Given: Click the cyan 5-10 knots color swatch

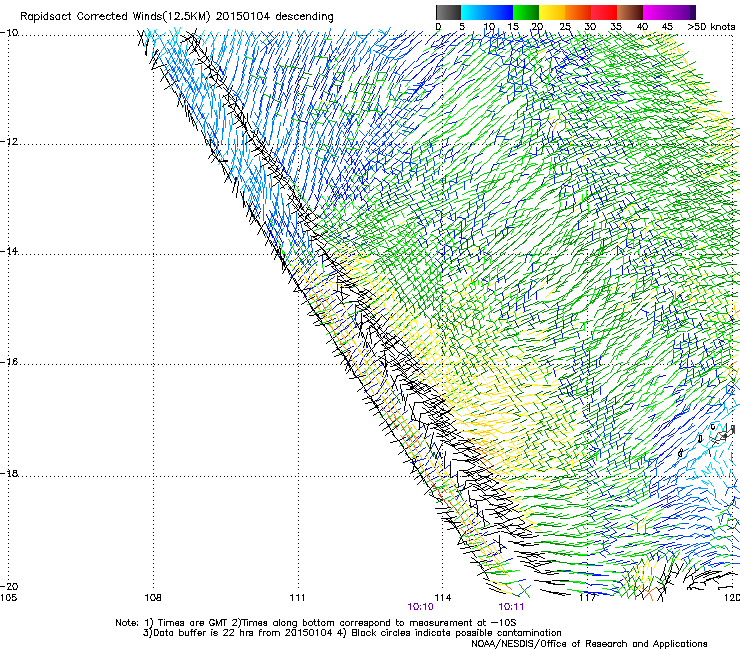Looking at the screenshot, I should pos(474,12).
